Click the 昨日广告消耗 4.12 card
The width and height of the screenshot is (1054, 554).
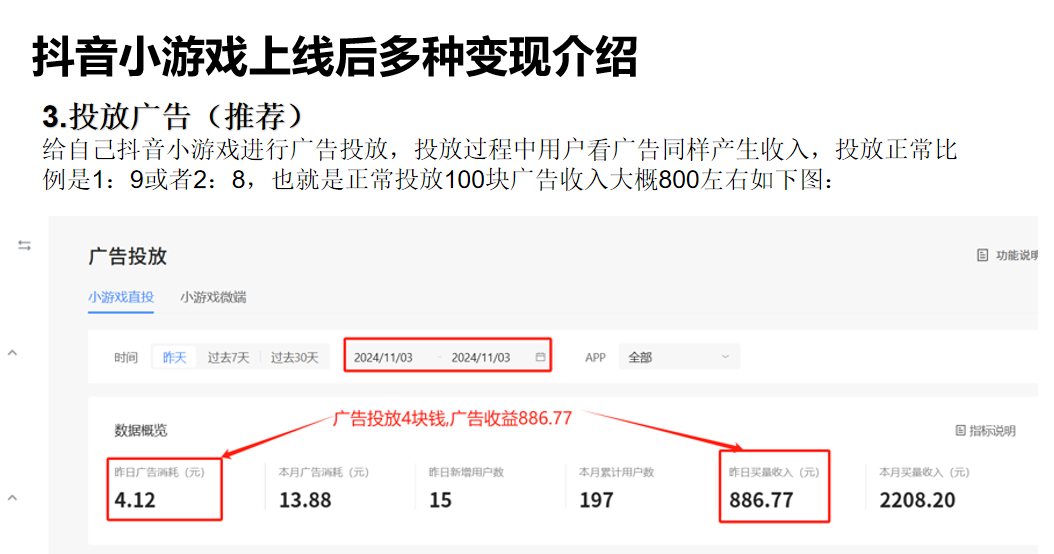163,488
